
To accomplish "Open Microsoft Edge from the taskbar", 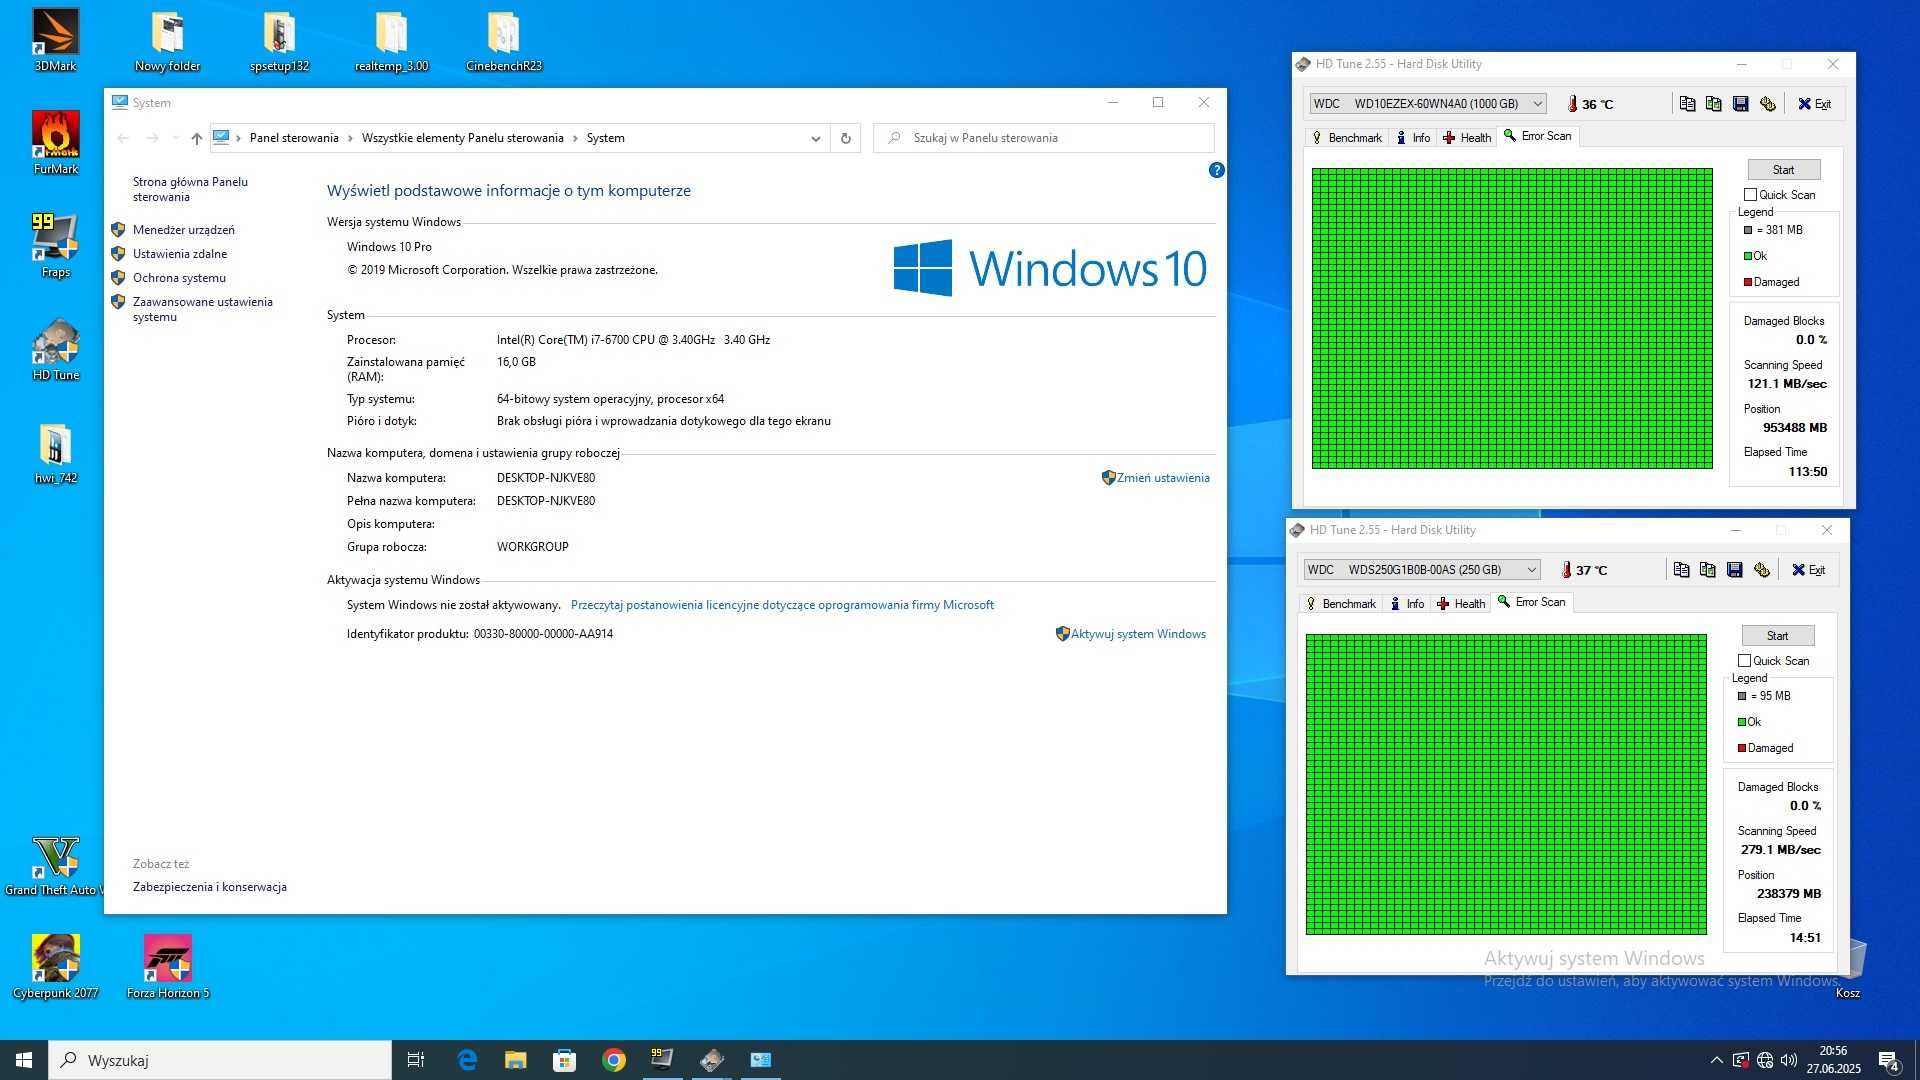I will (467, 1060).
